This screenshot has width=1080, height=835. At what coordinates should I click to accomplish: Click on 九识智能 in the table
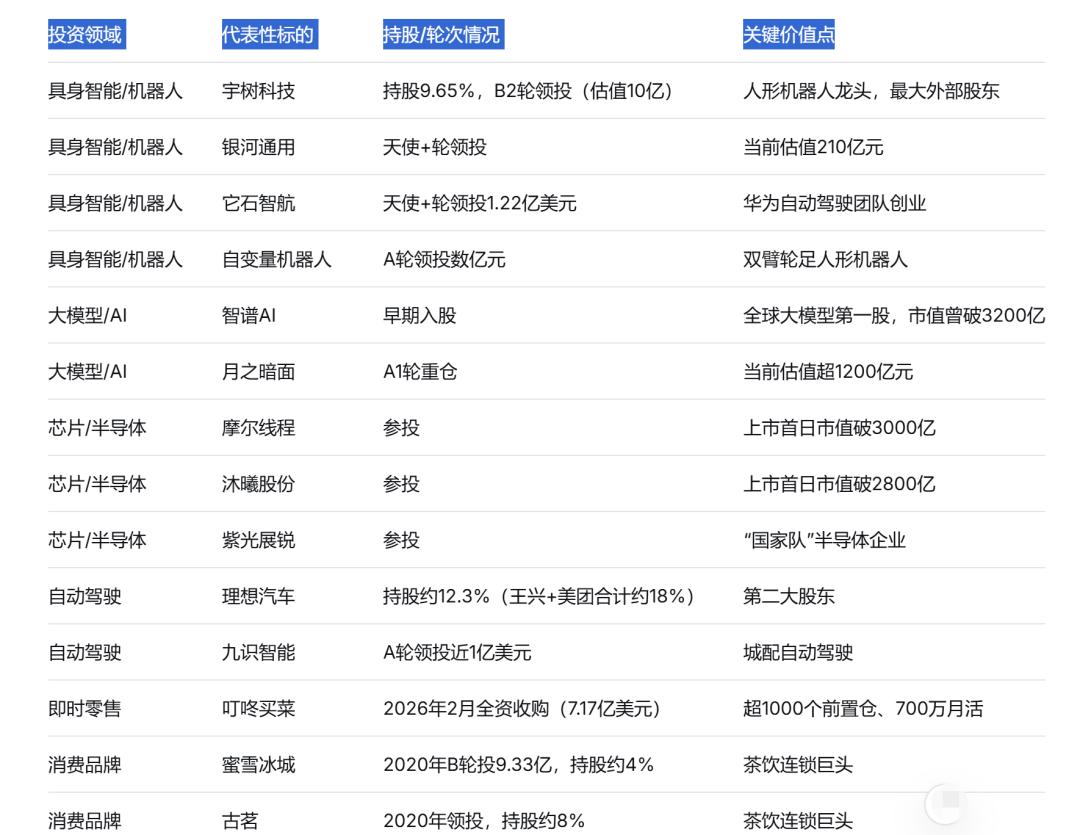258,652
